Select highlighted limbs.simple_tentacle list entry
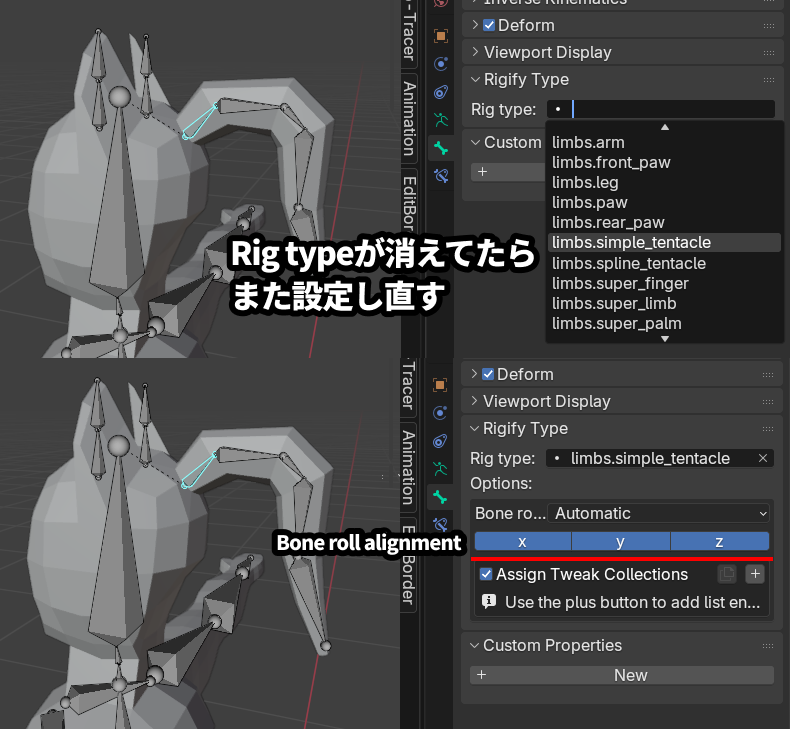This screenshot has width=790, height=729. 664,243
